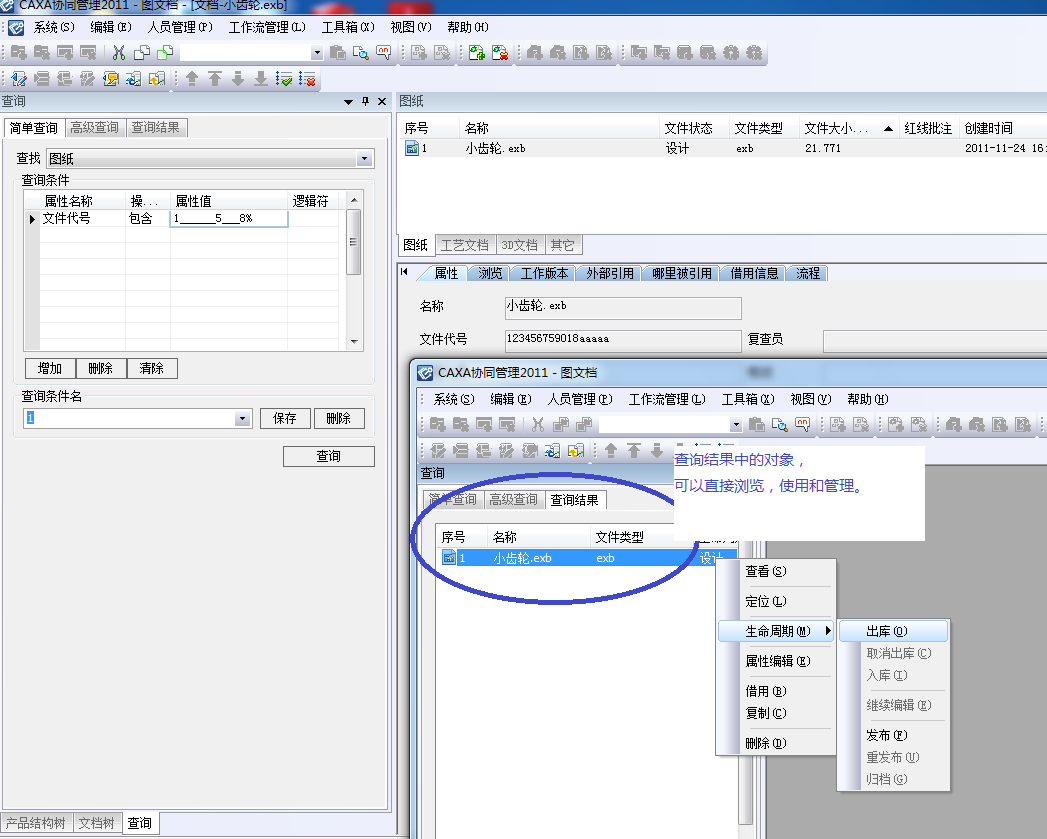
Task: Click the 查询 search button
Action: 329,456
